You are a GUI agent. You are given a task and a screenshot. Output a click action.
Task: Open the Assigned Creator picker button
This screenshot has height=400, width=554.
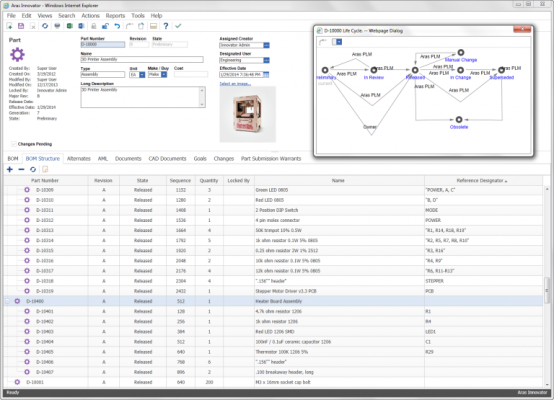point(266,45)
